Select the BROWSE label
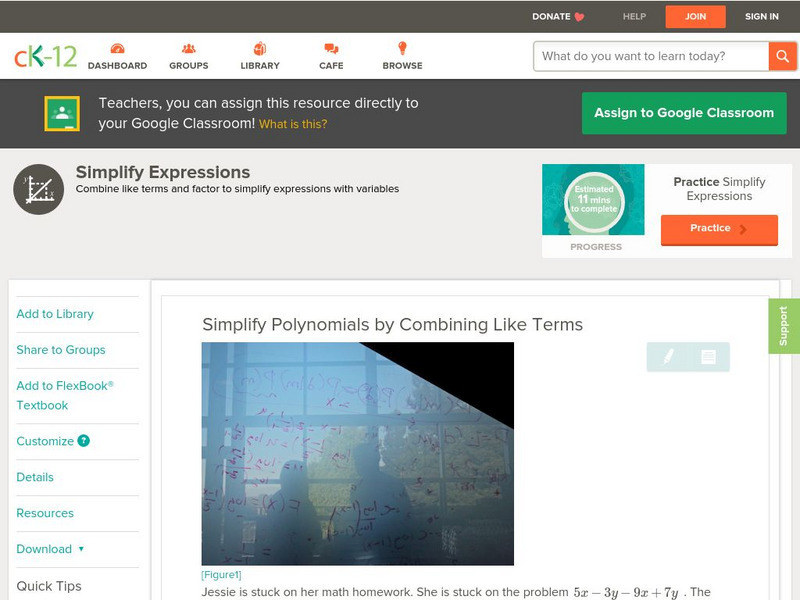800x600 pixels. [403, 66]
